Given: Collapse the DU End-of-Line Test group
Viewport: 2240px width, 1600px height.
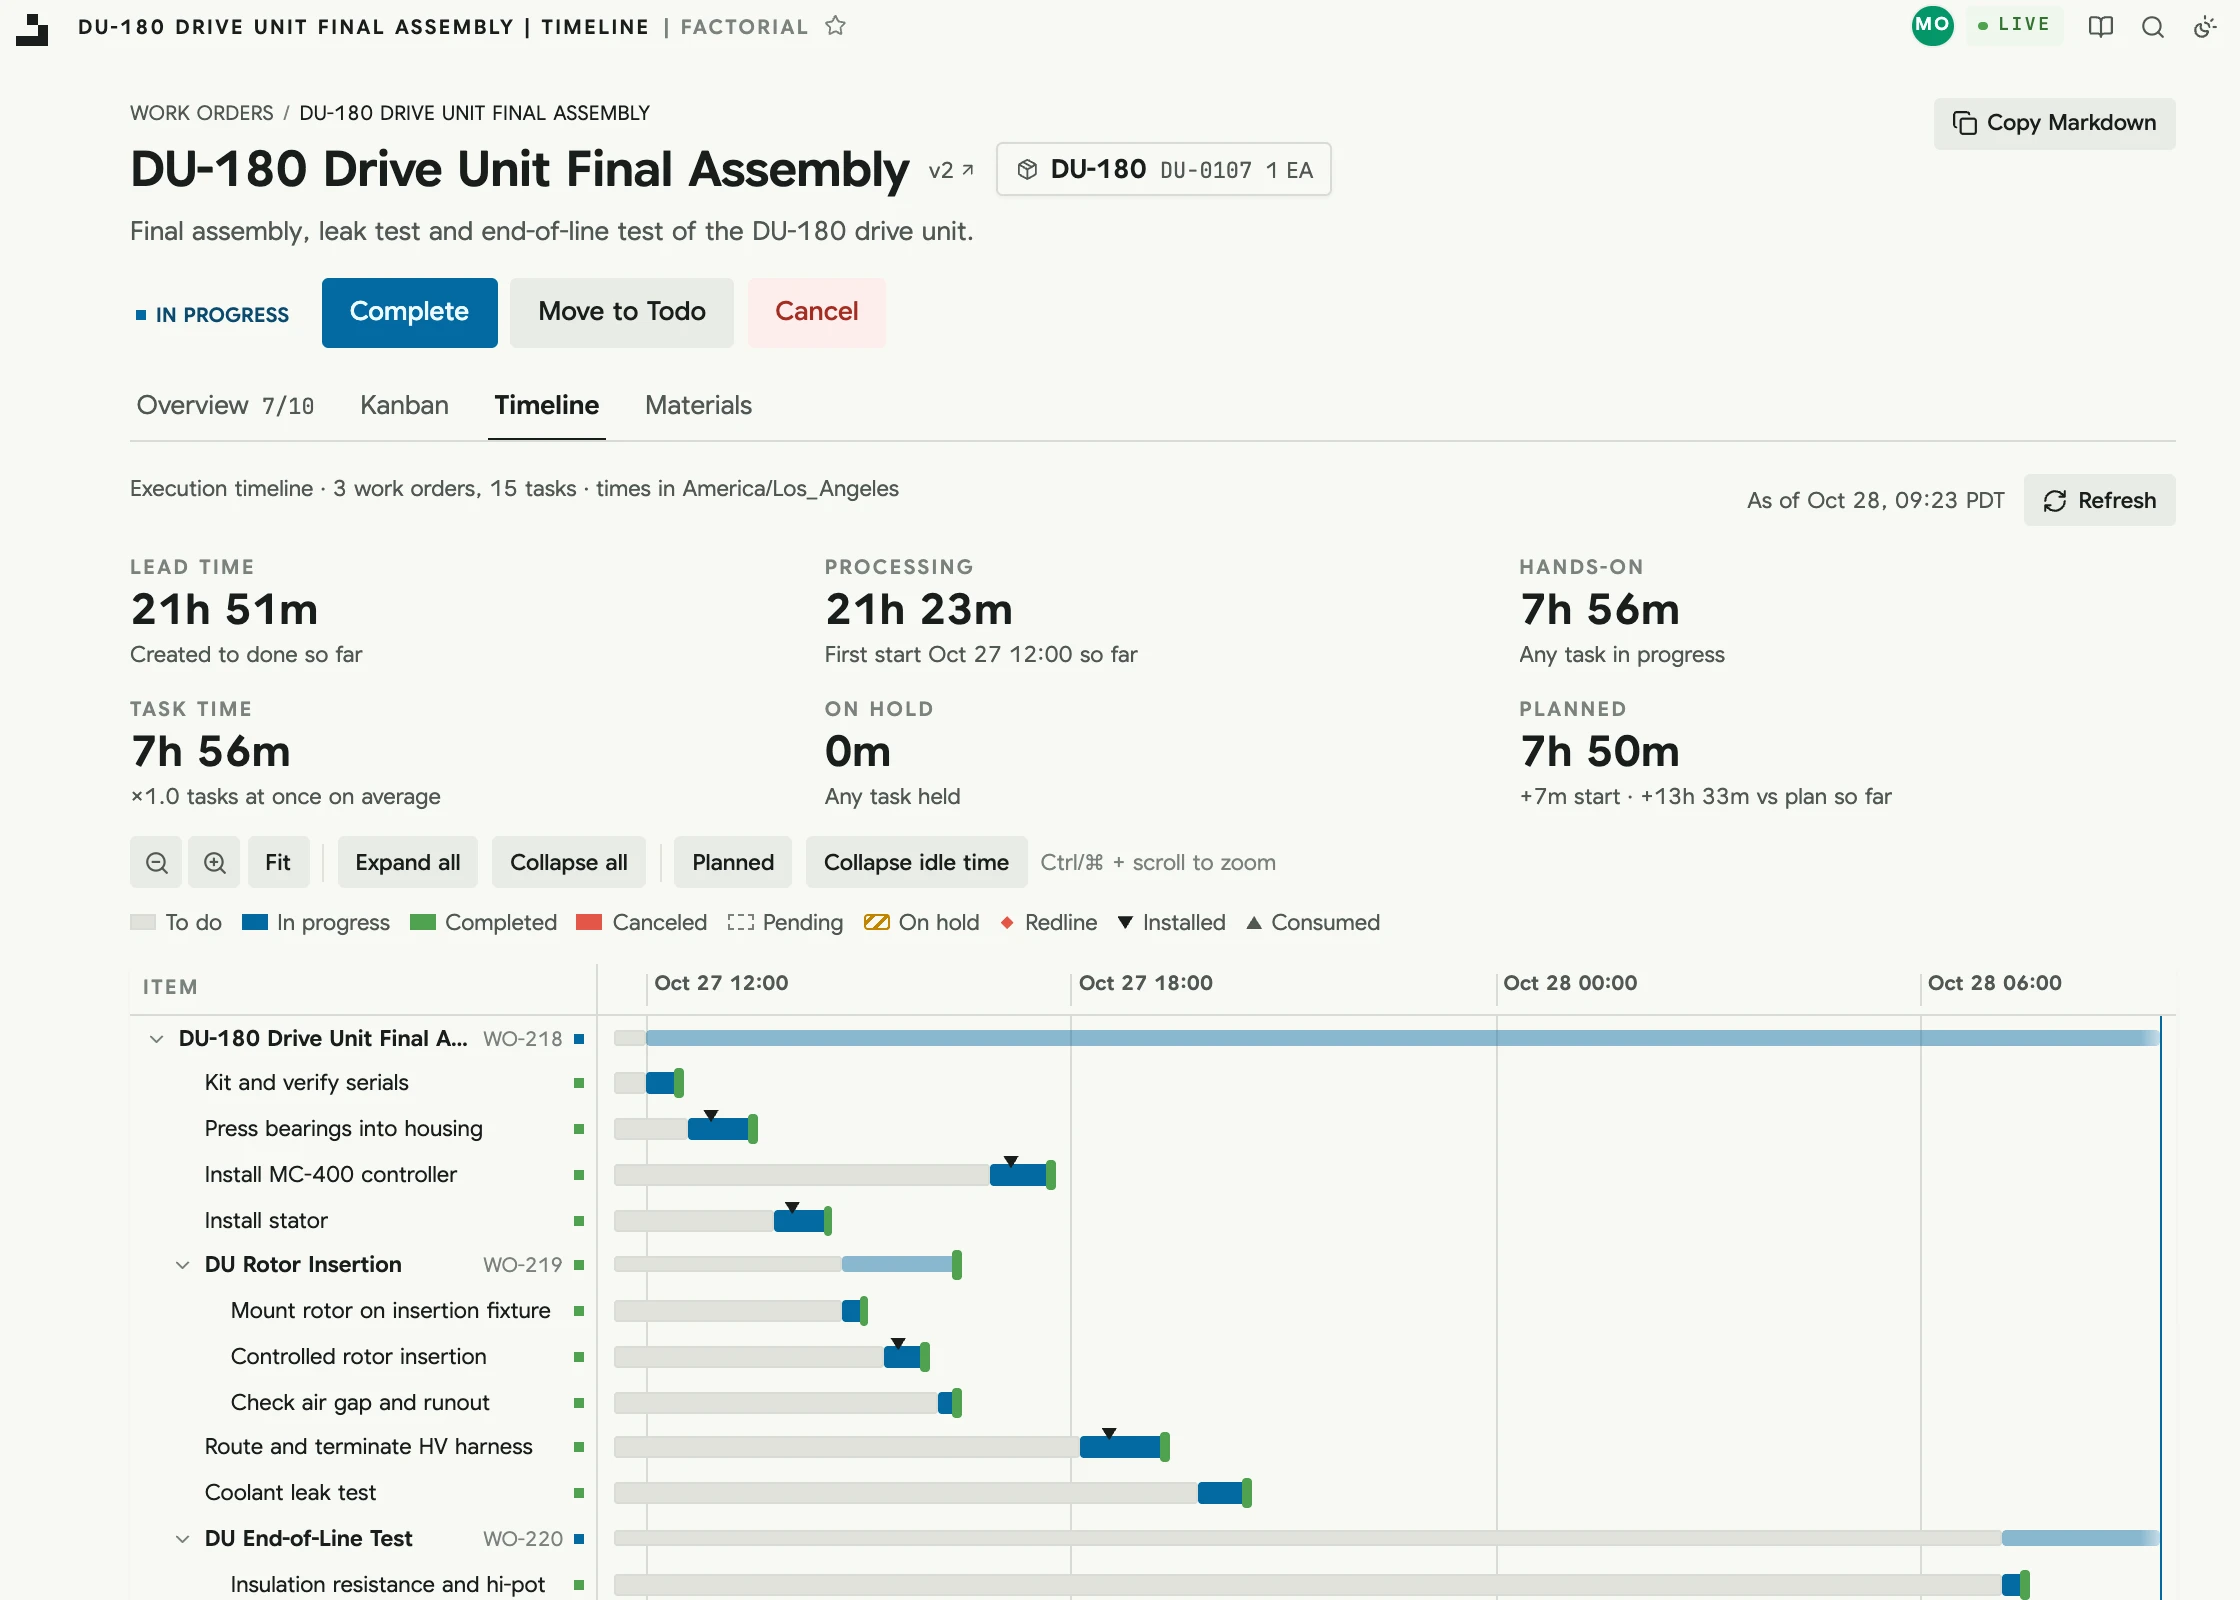Looking at the screenshot, I should [x=182, y=1539].
